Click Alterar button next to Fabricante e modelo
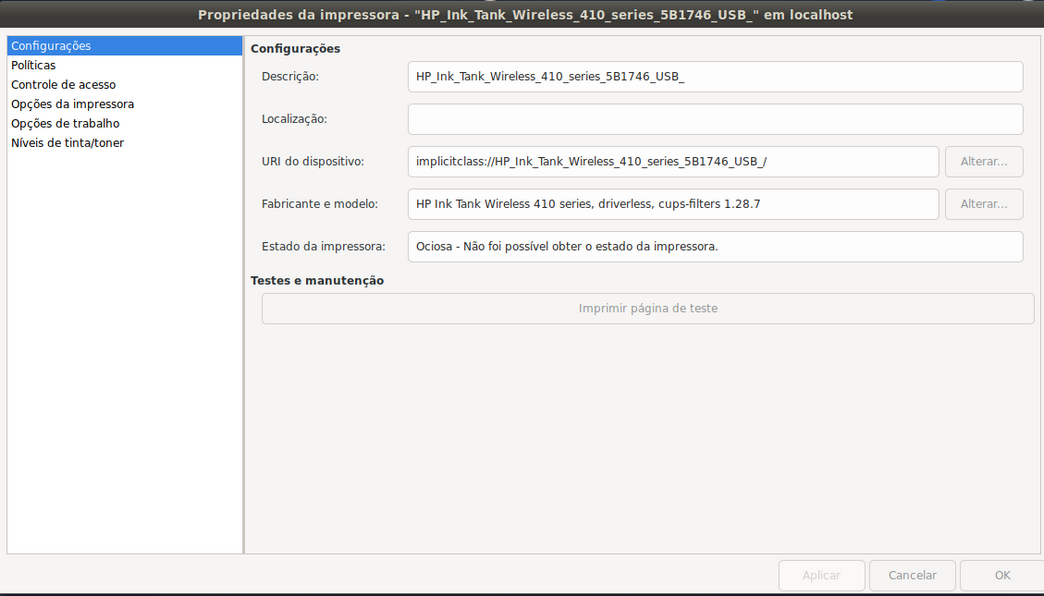 point(983,204)
